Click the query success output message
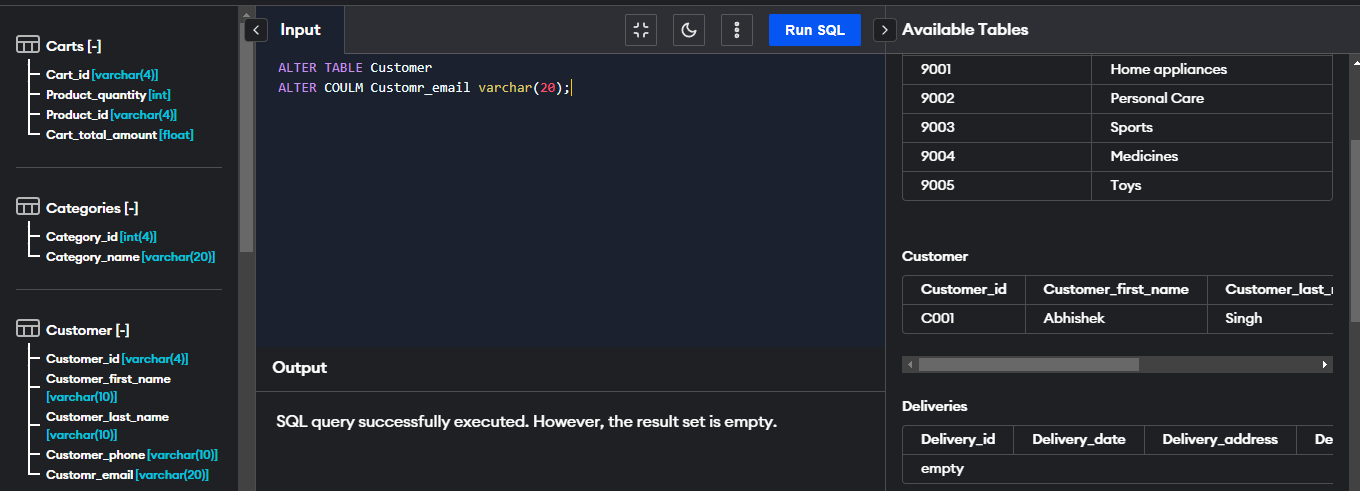Viewport: 1360px width, 491px height. pos(526,422)
